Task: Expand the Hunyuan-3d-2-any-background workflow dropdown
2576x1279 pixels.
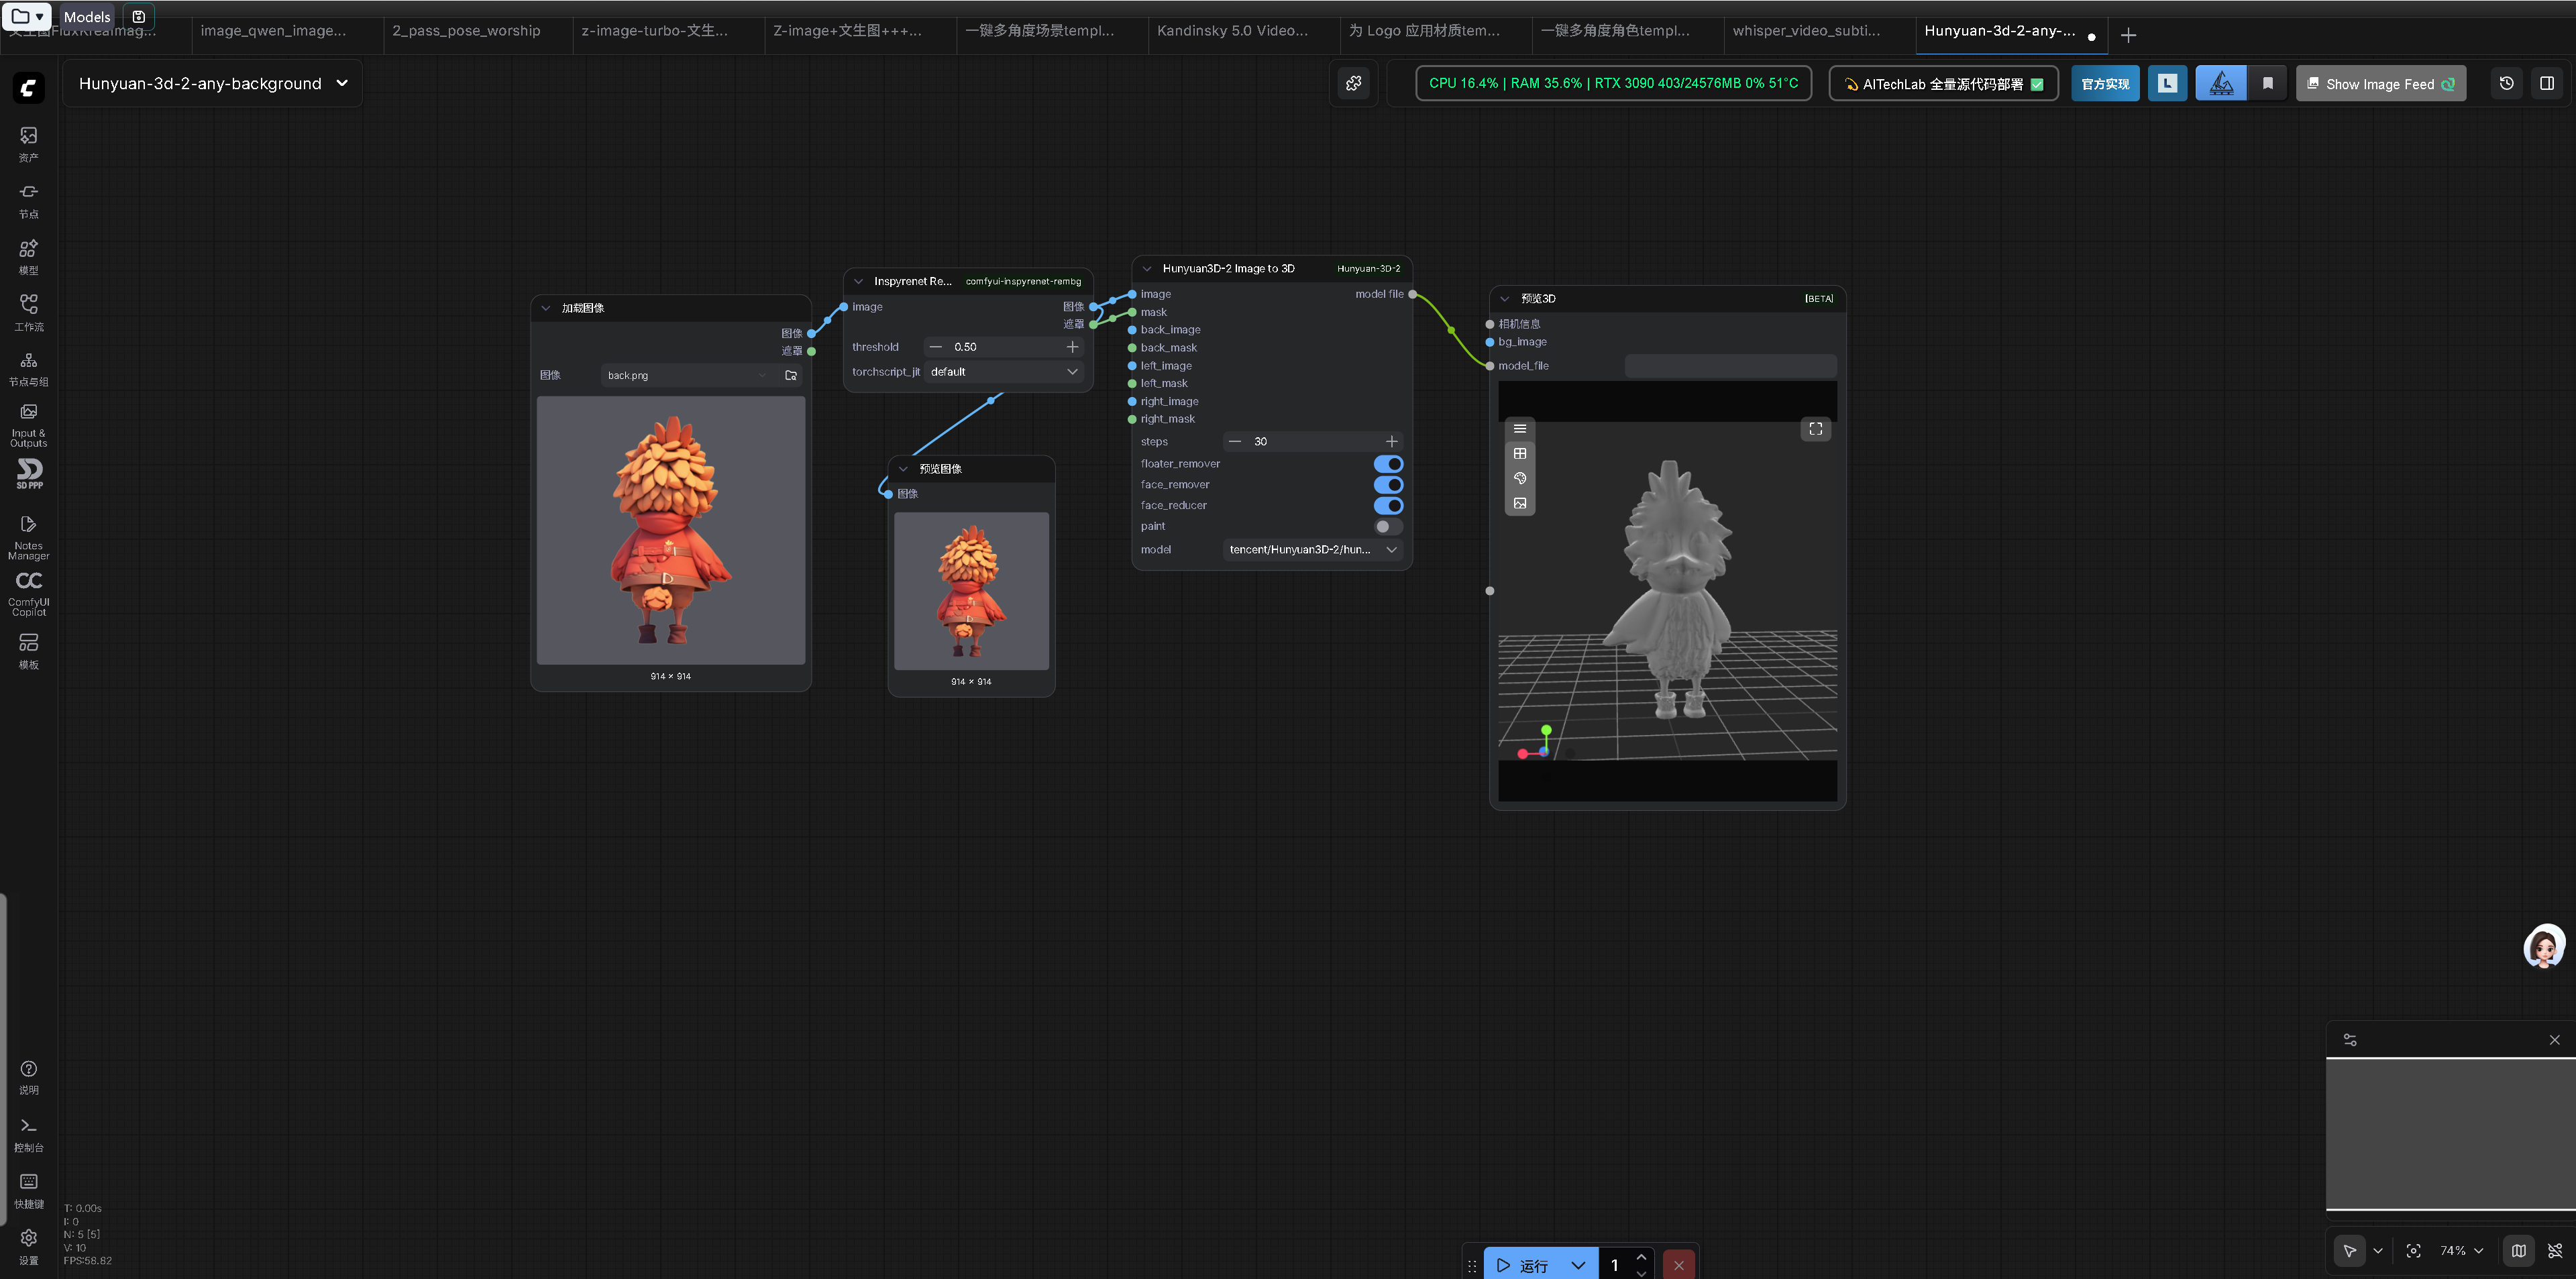Action: click(342, 84)
